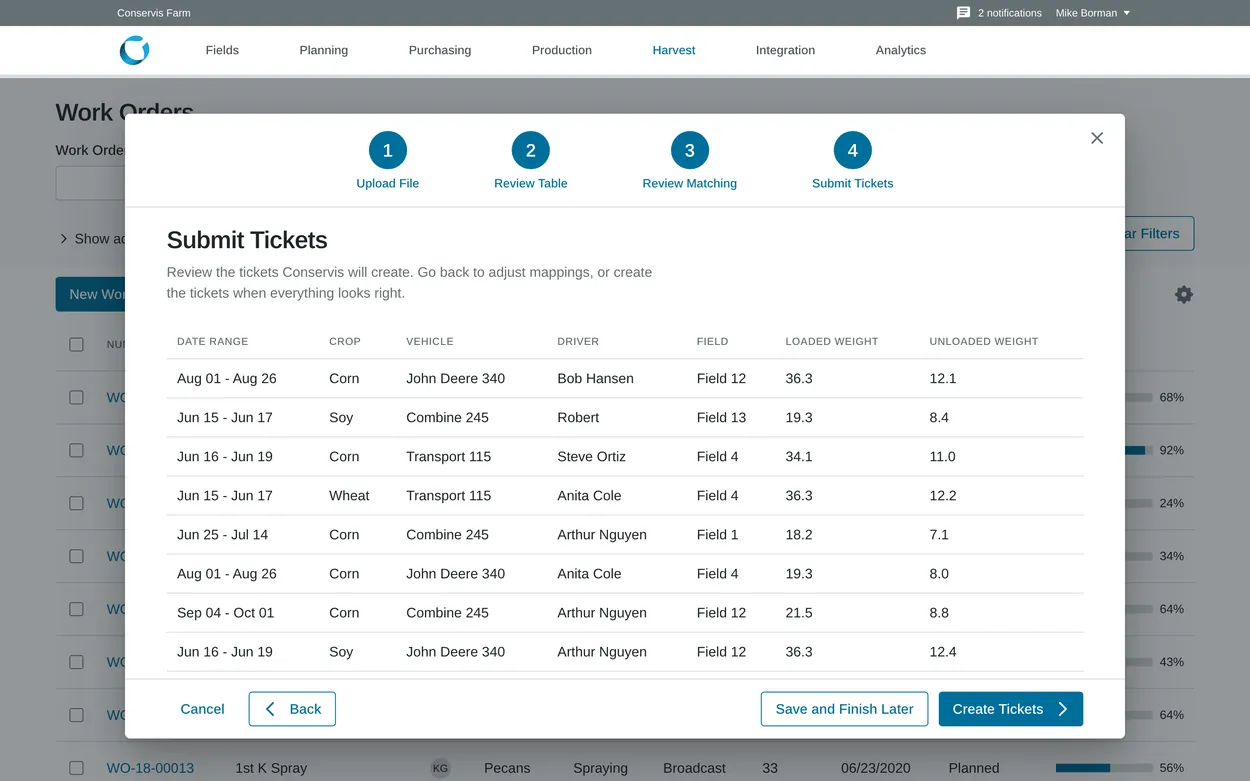
Task: Check the box for the first 64% row
Action: 76,609
